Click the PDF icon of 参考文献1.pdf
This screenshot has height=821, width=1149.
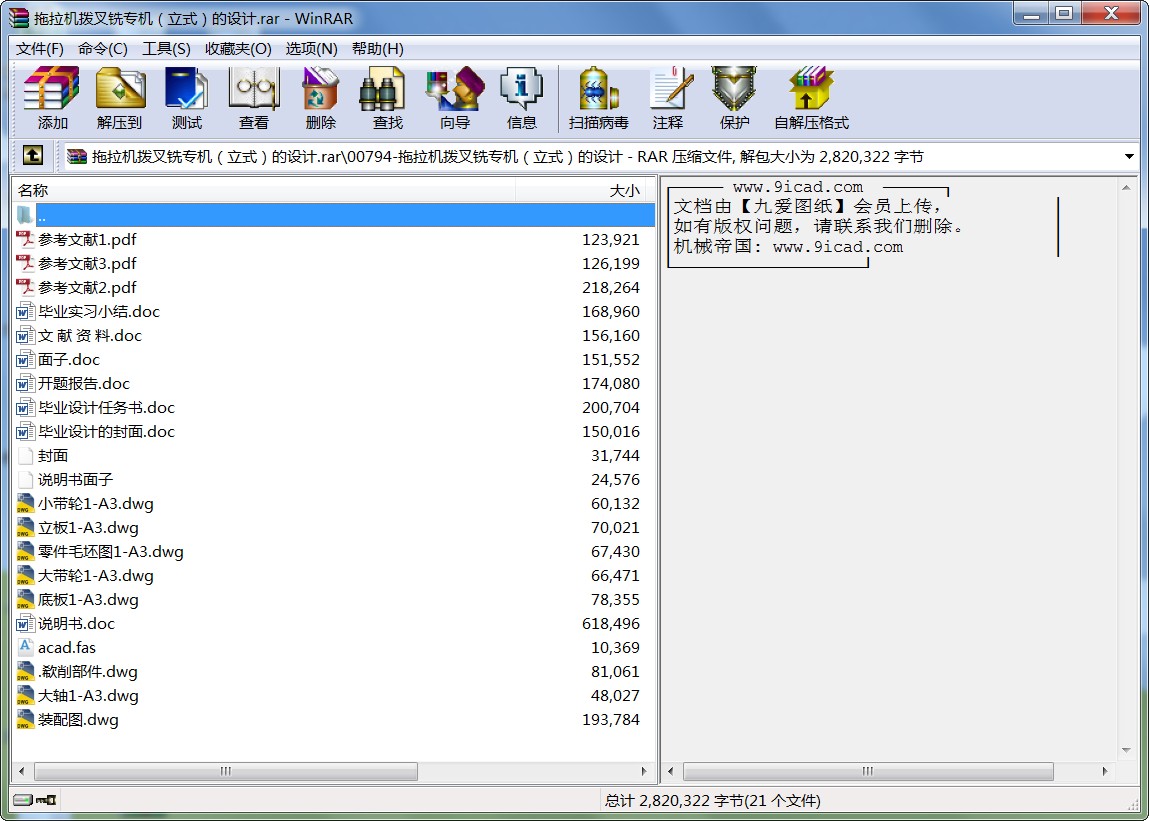pyautogui.click(x=26, y=240)
